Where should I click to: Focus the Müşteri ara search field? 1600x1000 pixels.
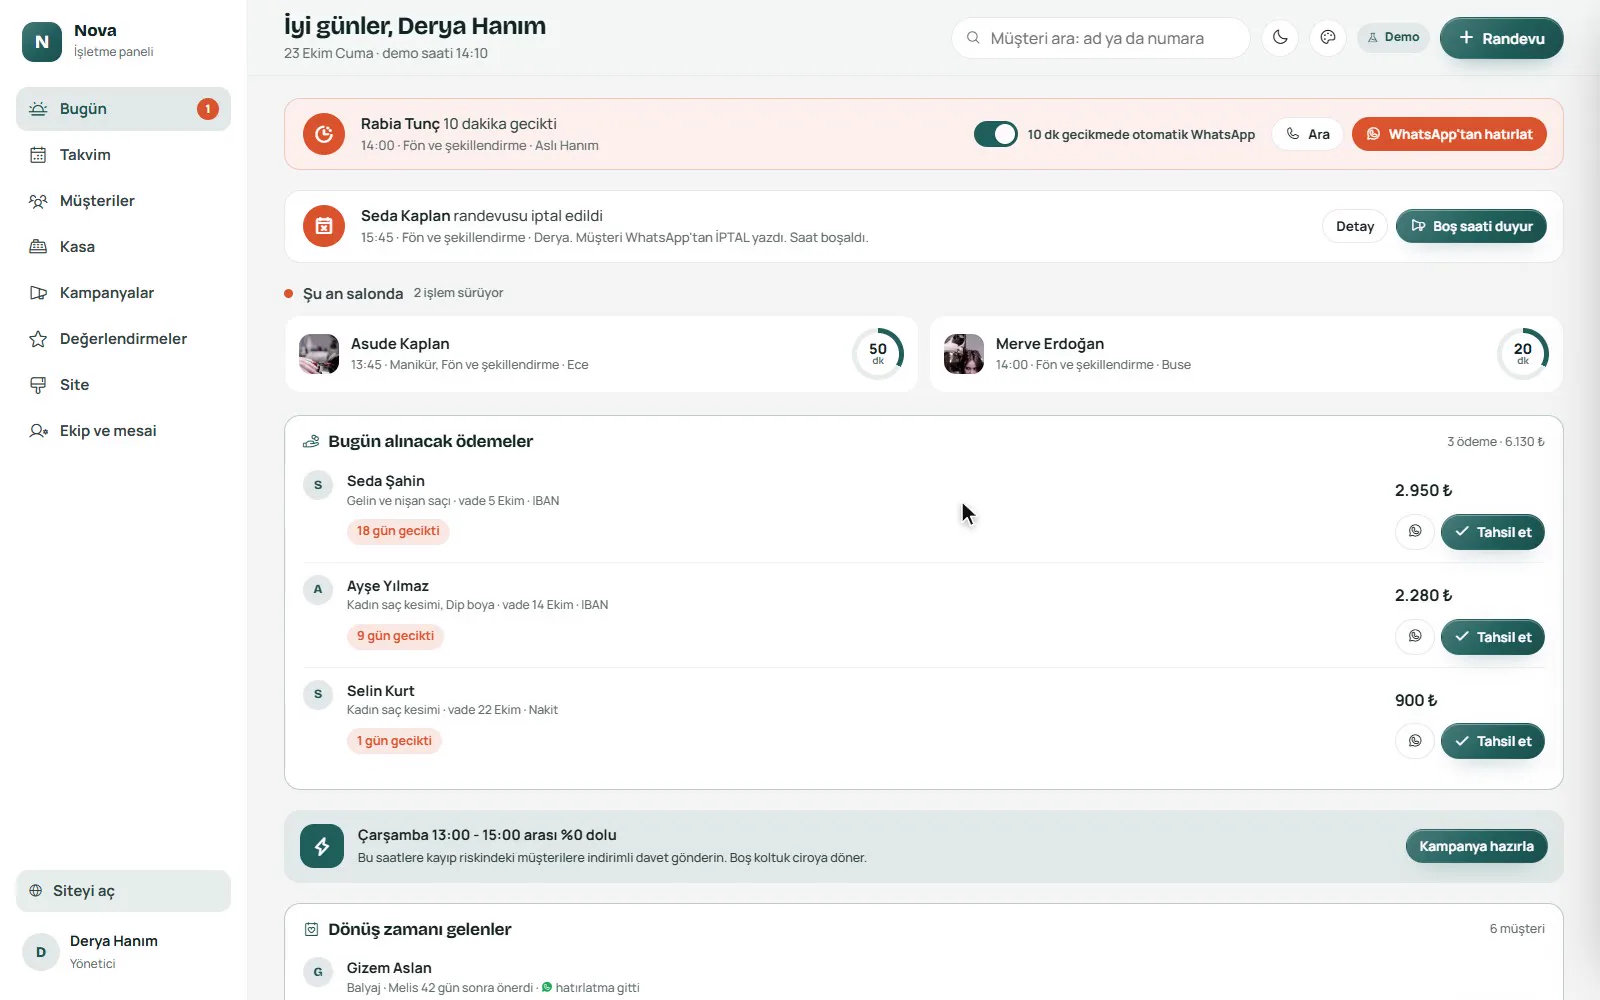[1100, 38]
